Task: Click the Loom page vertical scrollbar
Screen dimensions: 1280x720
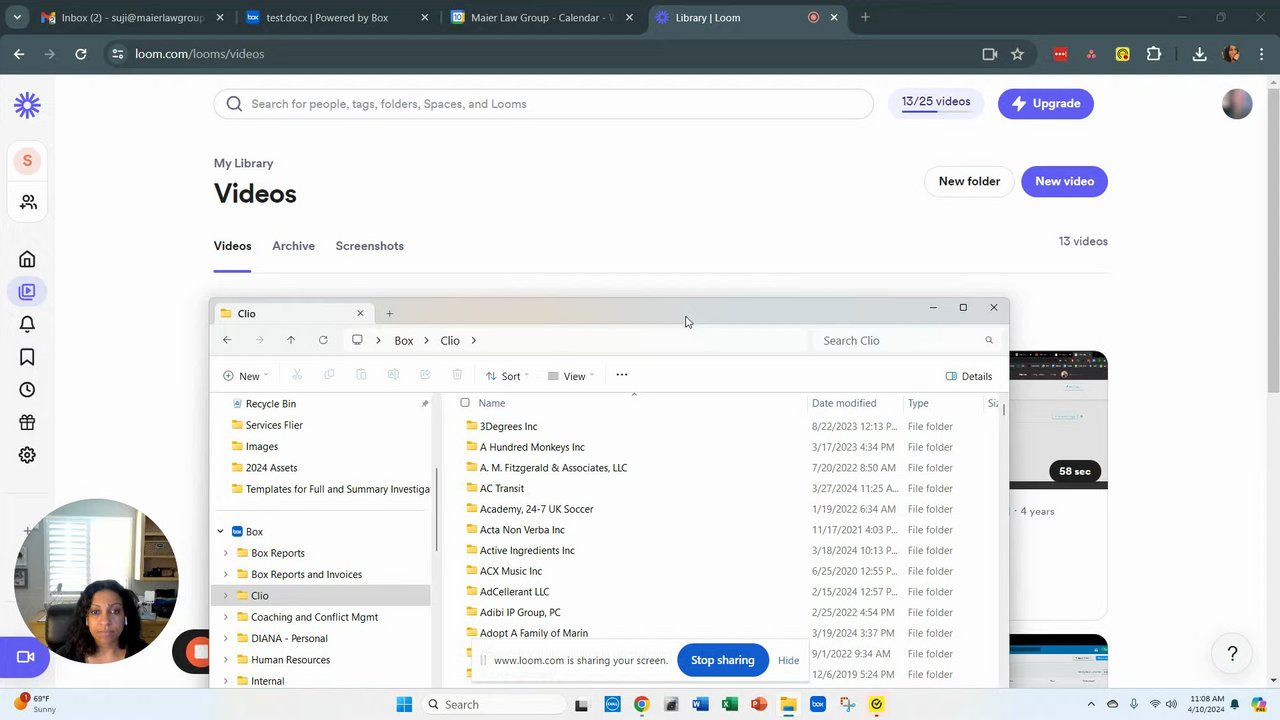Action: click(x=1273, y=240)
